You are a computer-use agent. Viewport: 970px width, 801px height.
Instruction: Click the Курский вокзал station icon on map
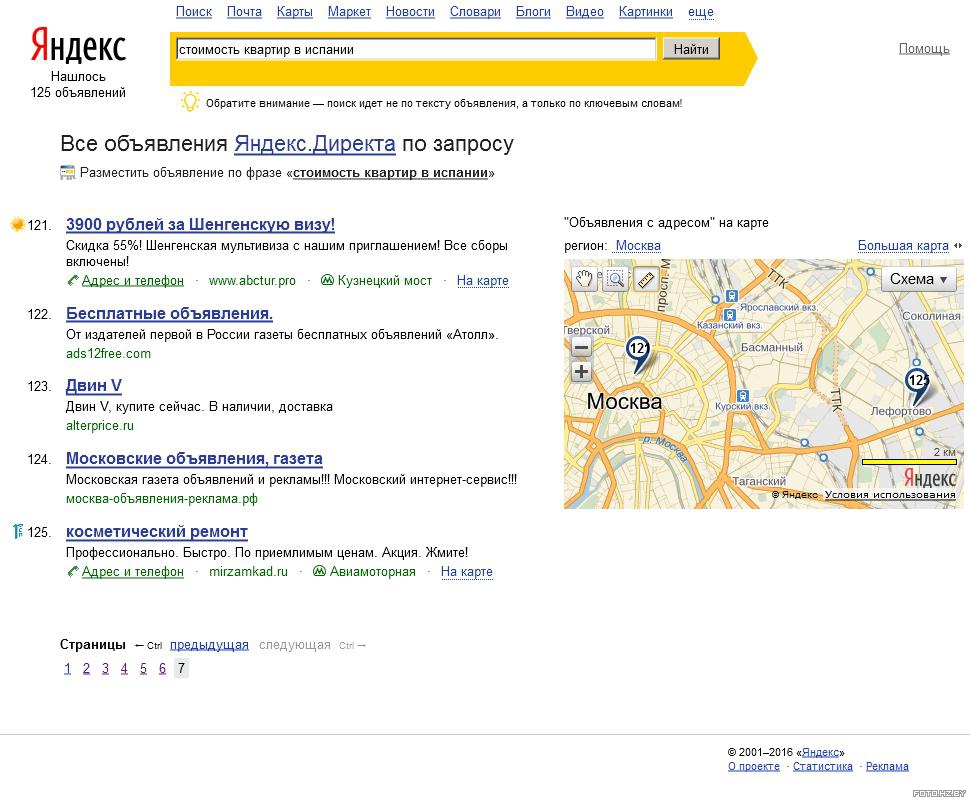click(x=743, y=396)
